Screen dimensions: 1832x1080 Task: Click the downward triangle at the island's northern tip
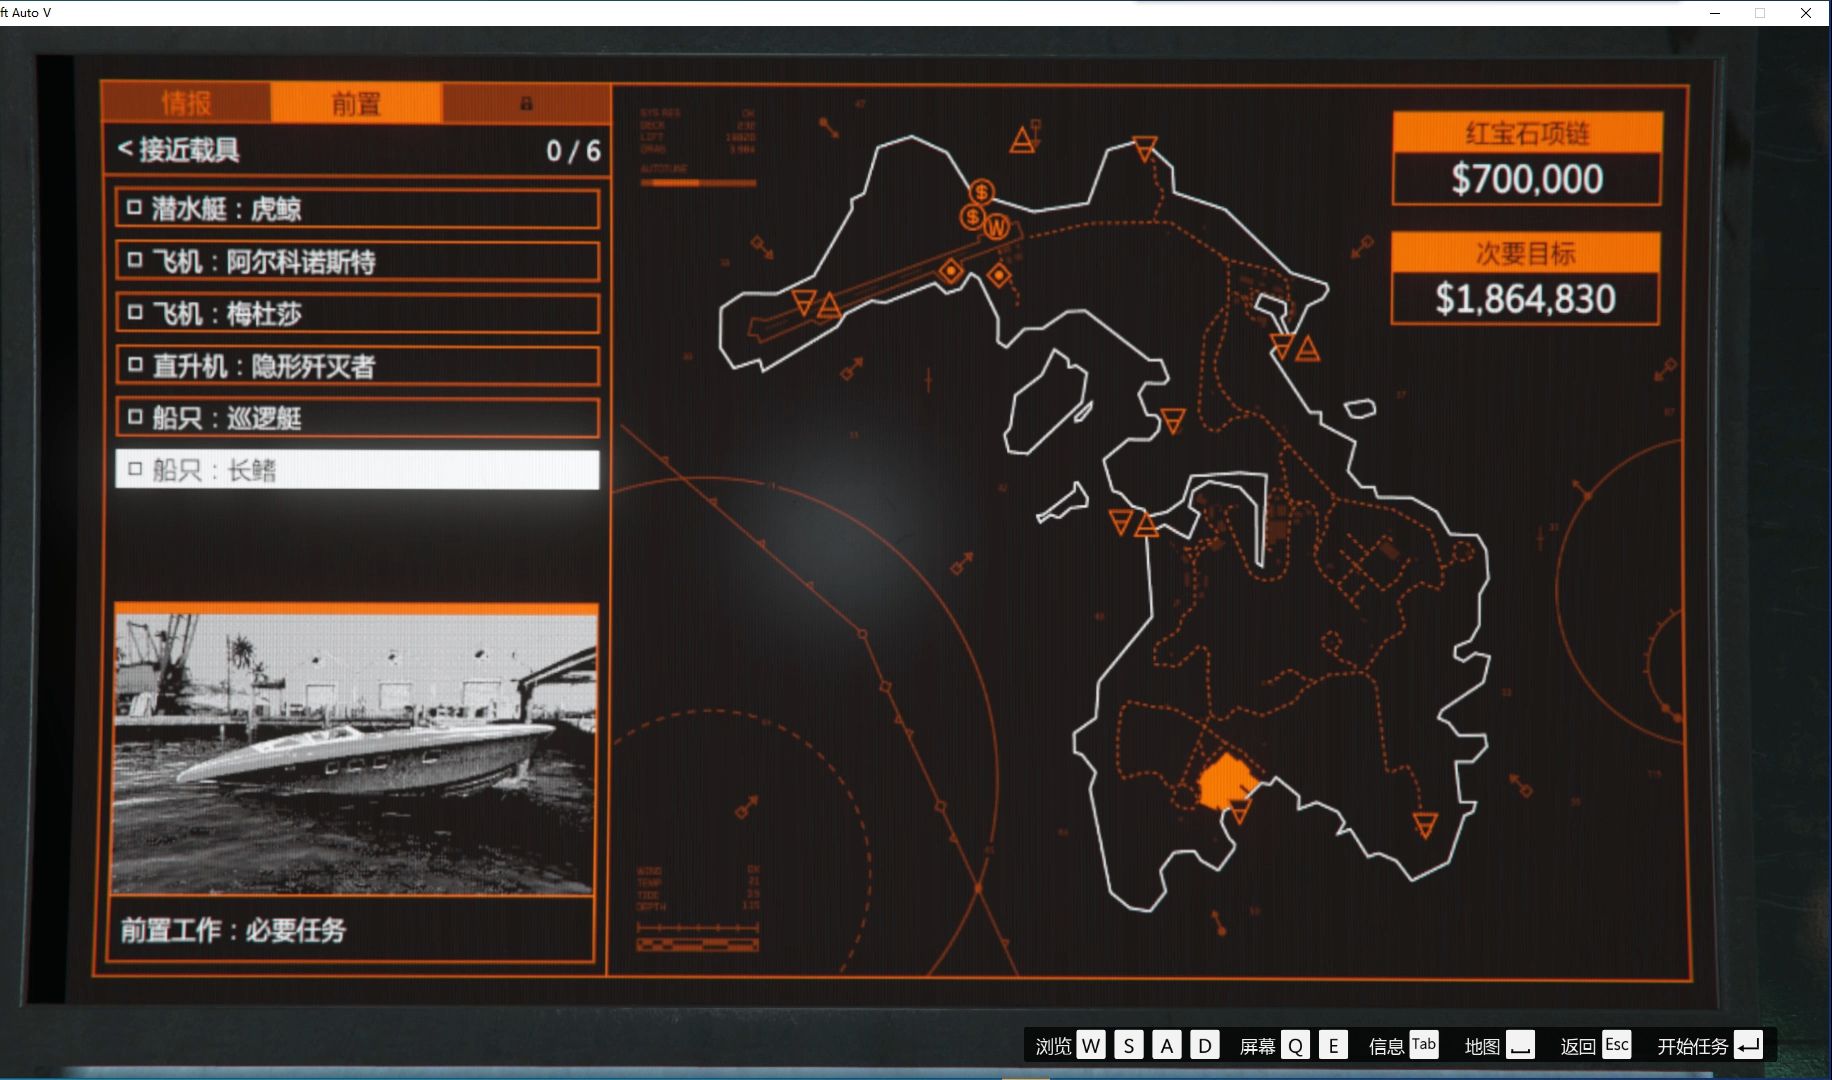tap(1145, 148)
